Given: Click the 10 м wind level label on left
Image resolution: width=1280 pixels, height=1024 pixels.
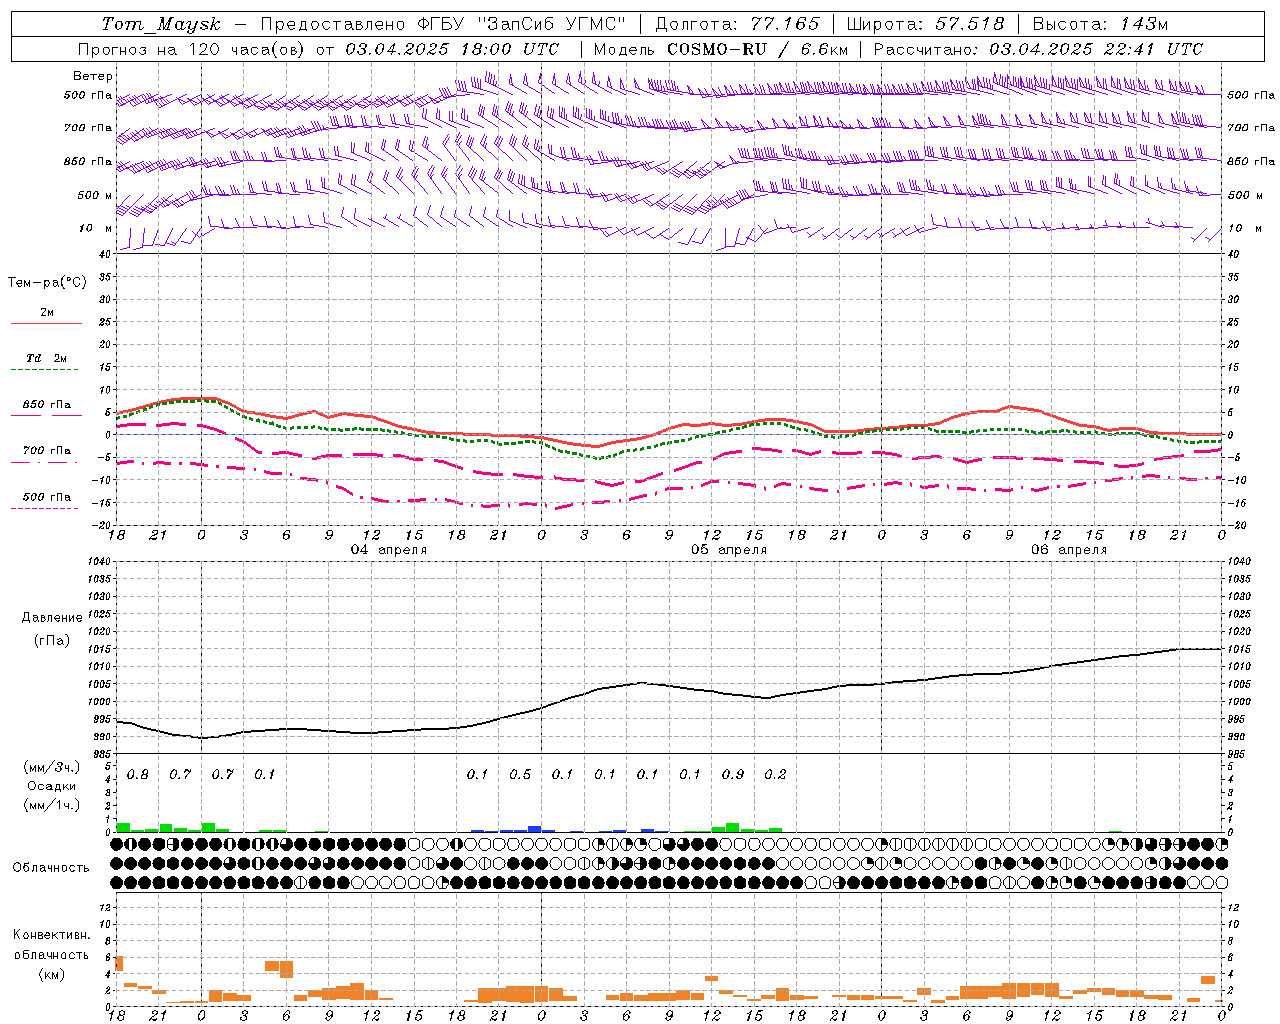Looking at the screenshot, I should pyautogui.click(x=96, y=229).
